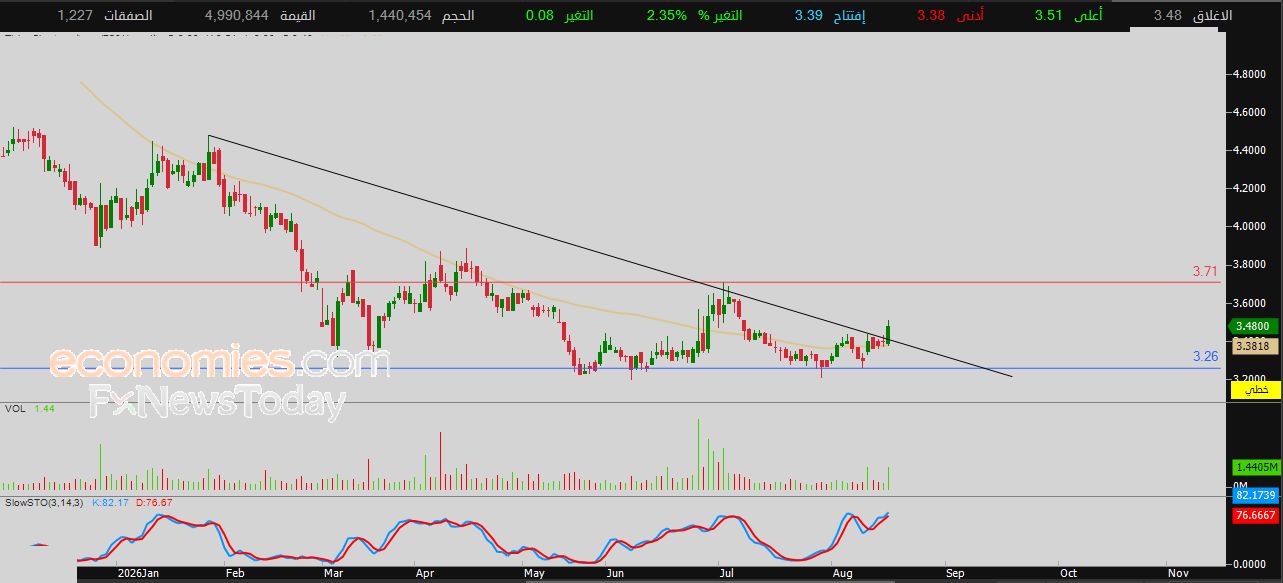Click the volume figure 1,440,454
Screen dimensions: 1283x583
[x=401, y=15]
